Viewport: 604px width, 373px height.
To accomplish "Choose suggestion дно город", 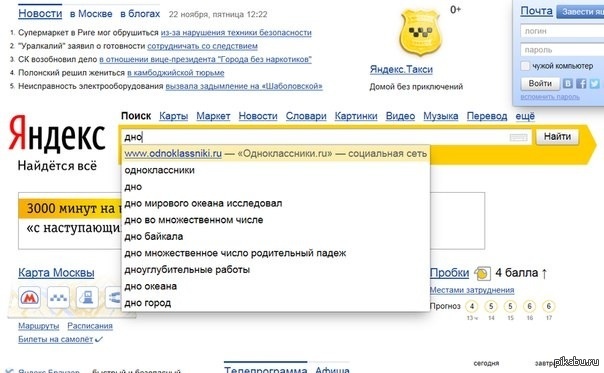I will [x=275, y=302].
